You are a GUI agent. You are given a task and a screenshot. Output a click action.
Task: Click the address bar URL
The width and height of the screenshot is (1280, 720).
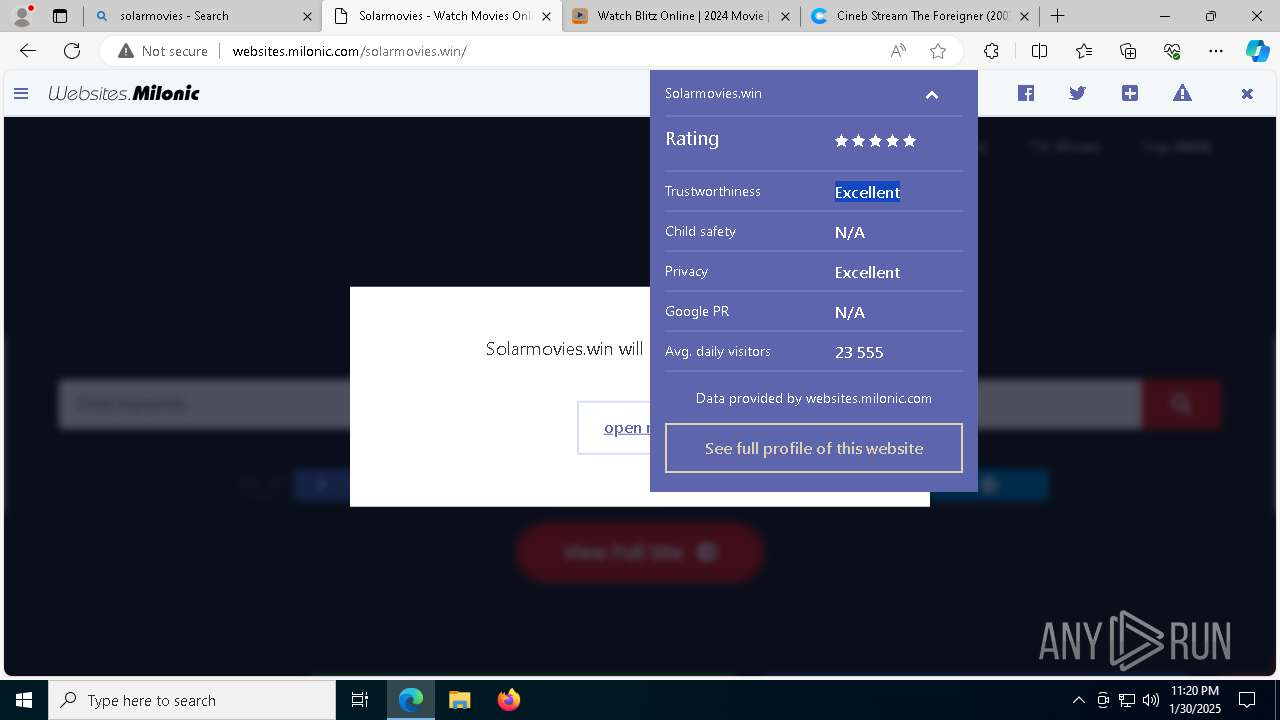click(x=349, y=51)
